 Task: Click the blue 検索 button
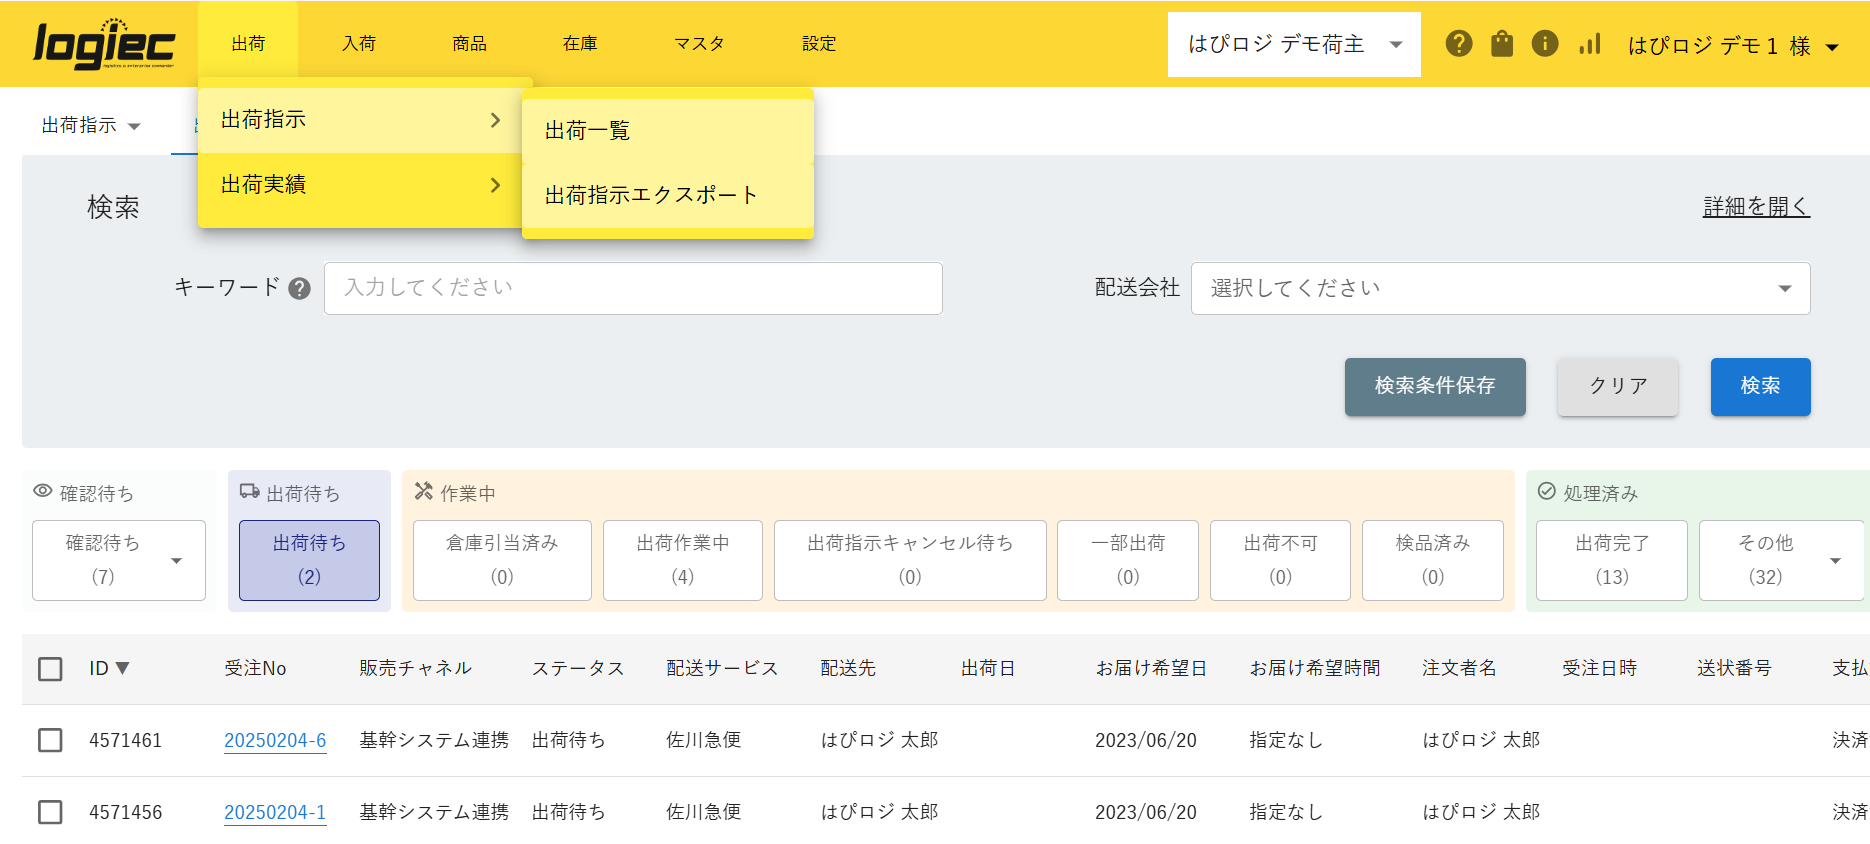[1760, 386]
